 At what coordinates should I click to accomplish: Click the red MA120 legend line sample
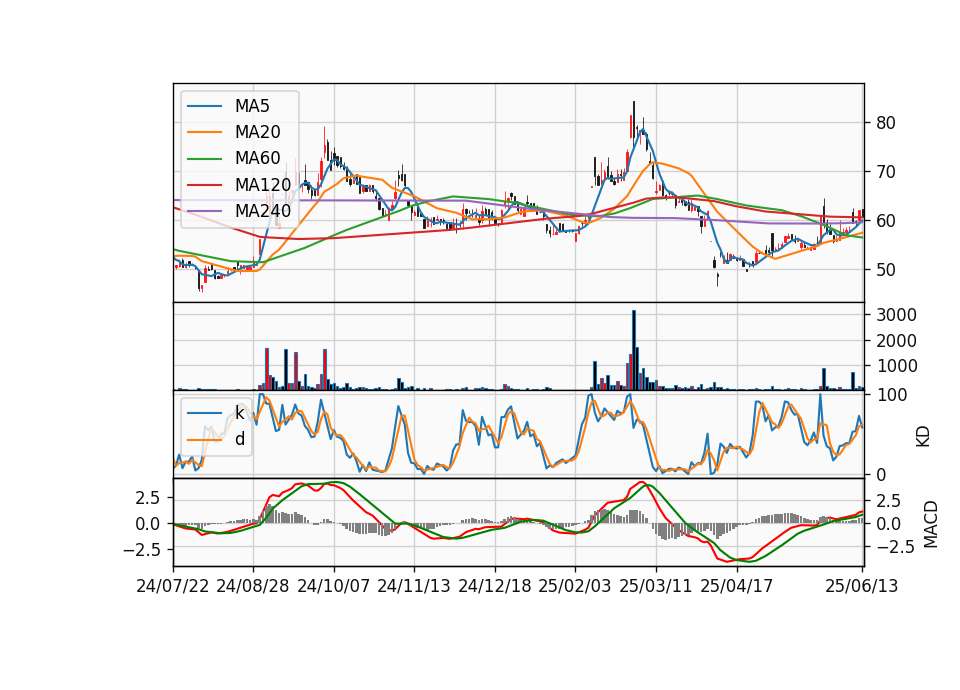pyautogui.click(x=204, y=185)
